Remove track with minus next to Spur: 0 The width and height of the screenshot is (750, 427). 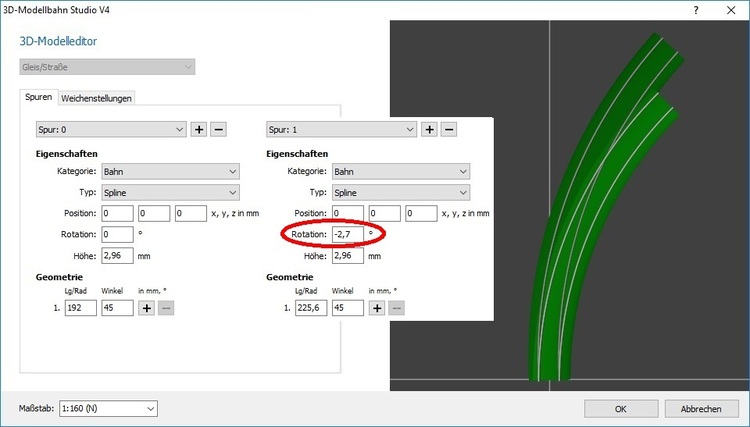[218, 129]
